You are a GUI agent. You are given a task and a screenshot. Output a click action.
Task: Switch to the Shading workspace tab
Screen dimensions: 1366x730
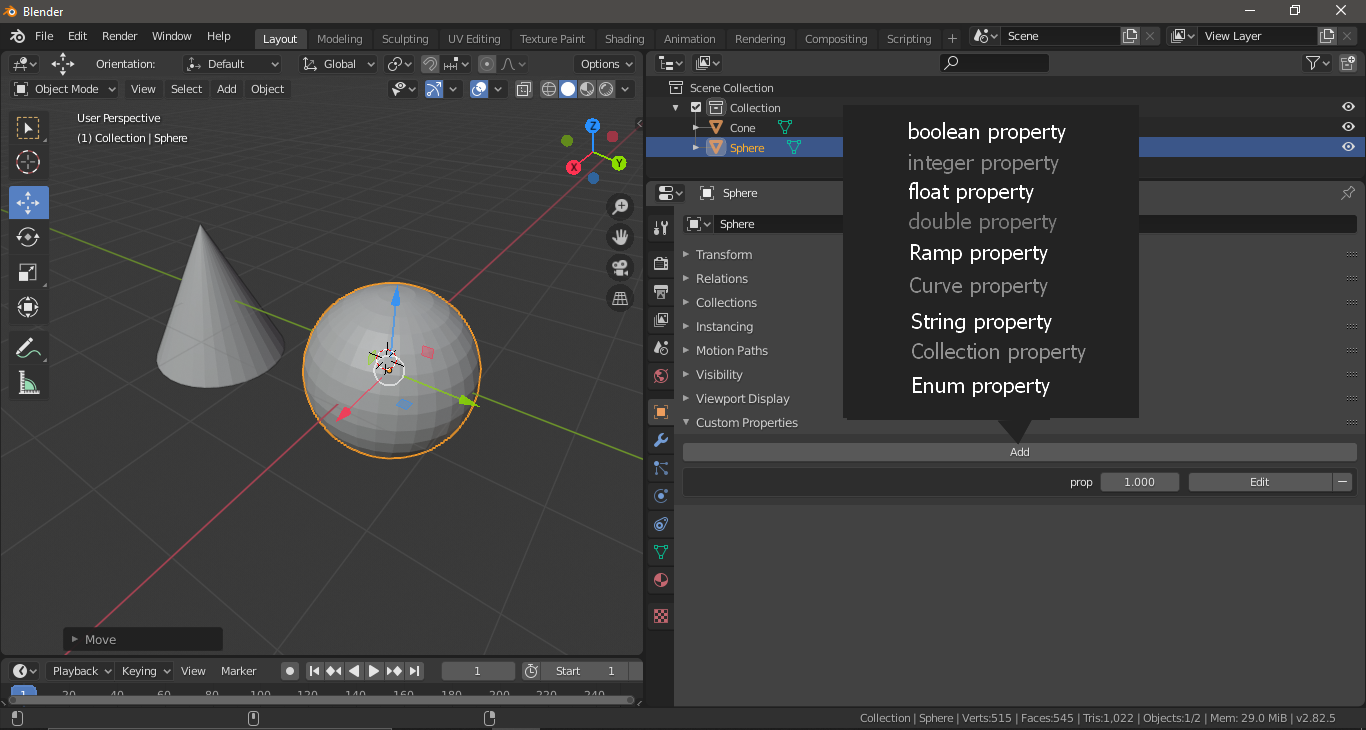[624, 39]
